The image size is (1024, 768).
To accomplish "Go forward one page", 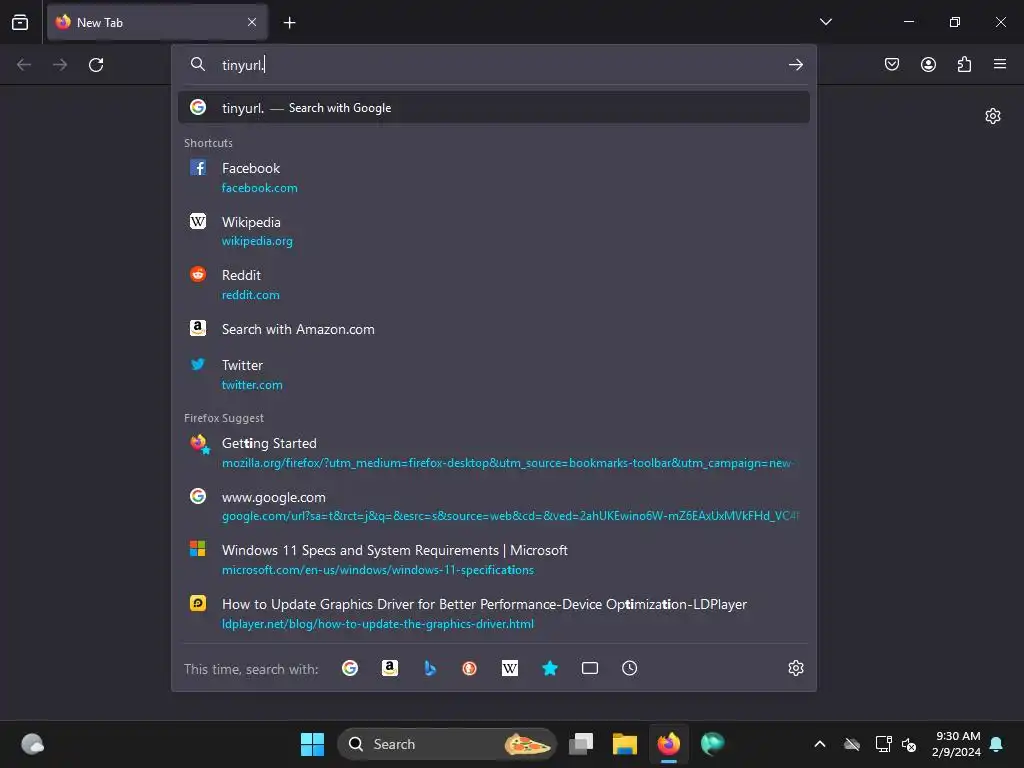I will 60,65.
